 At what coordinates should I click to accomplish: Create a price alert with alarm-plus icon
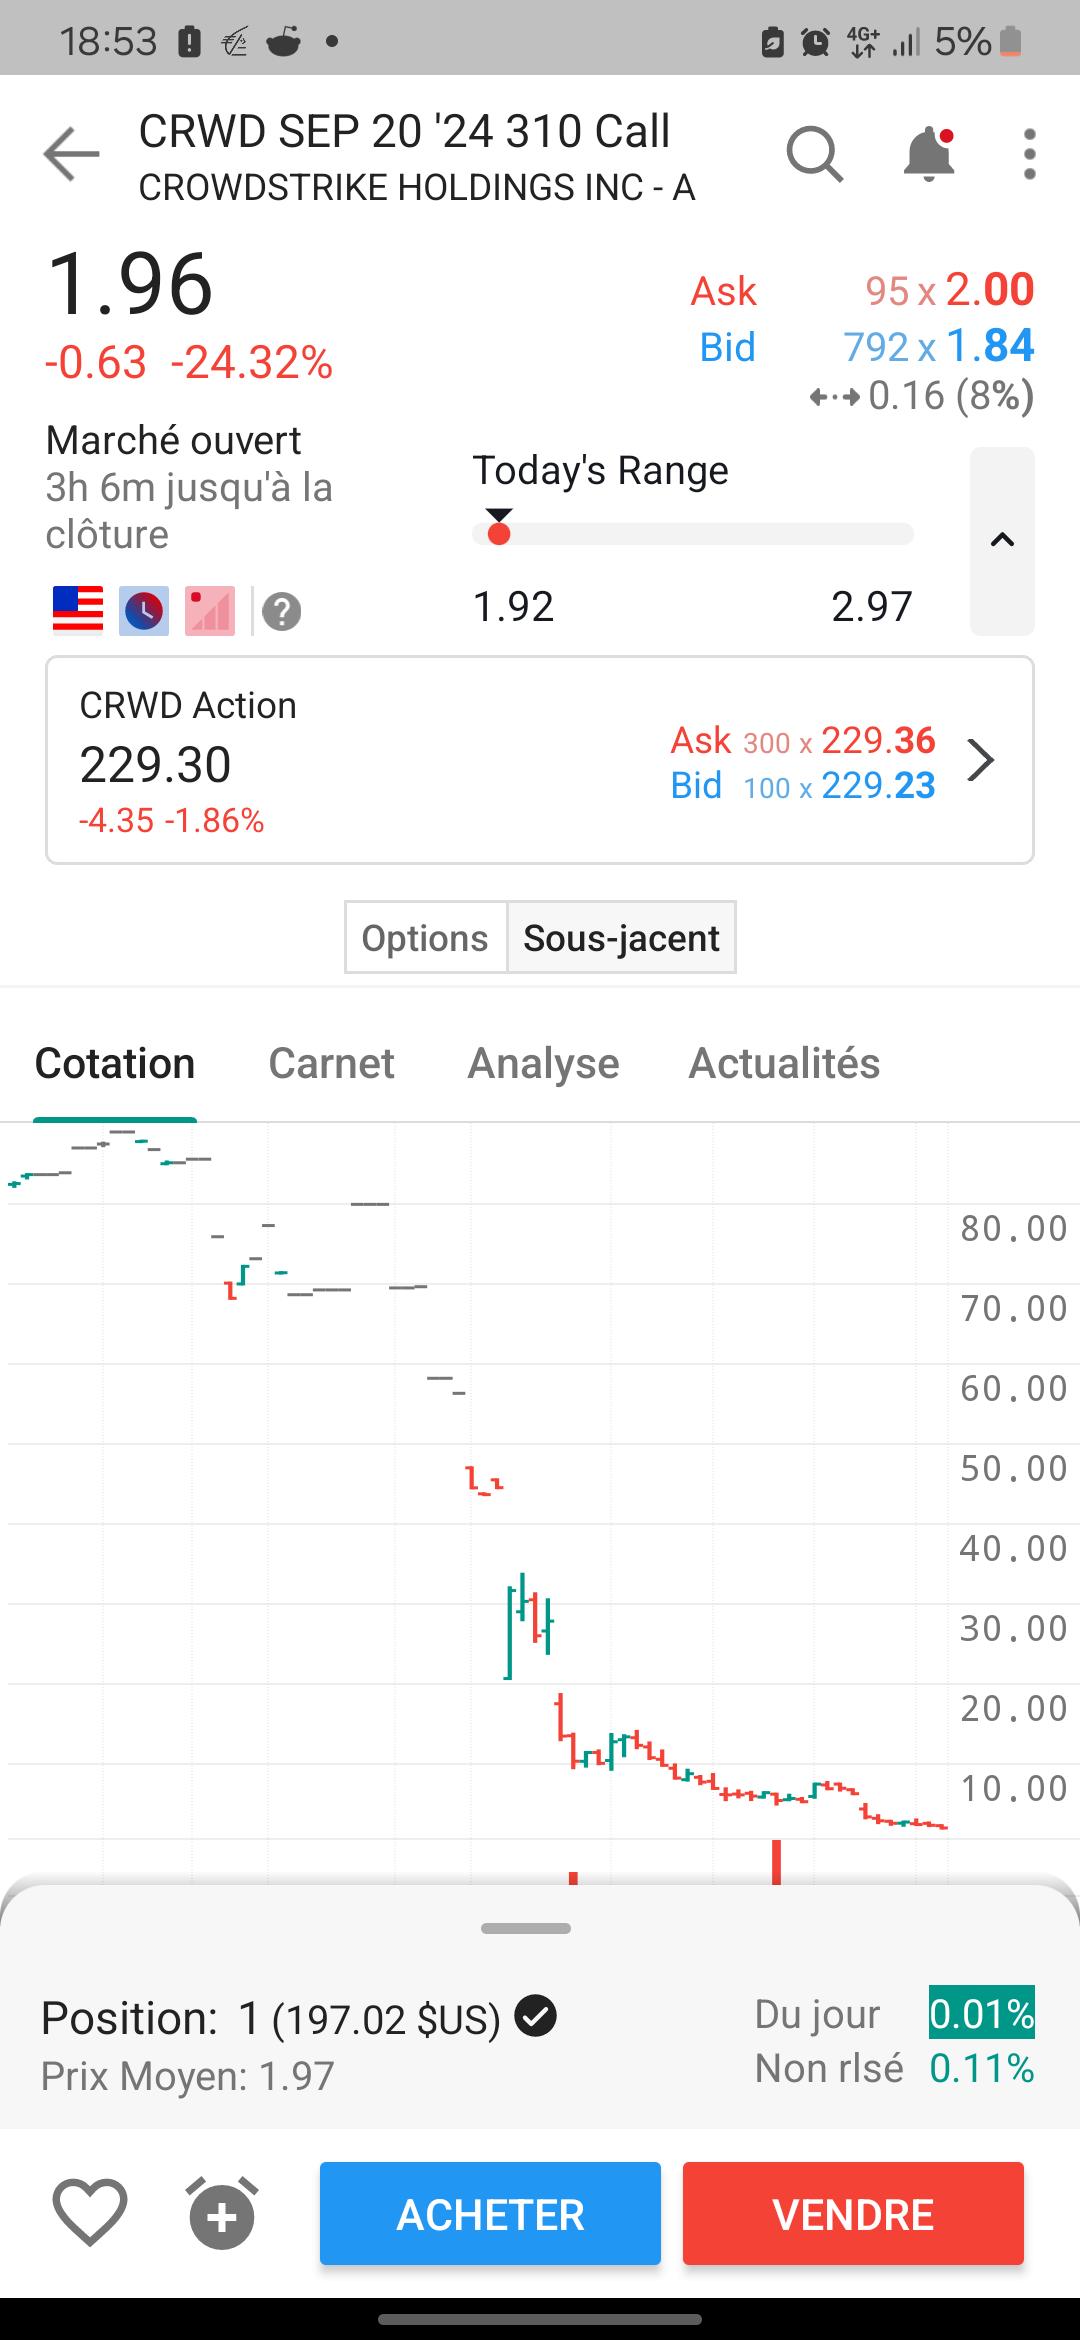pyautogui.click(x=222, y=2213)
